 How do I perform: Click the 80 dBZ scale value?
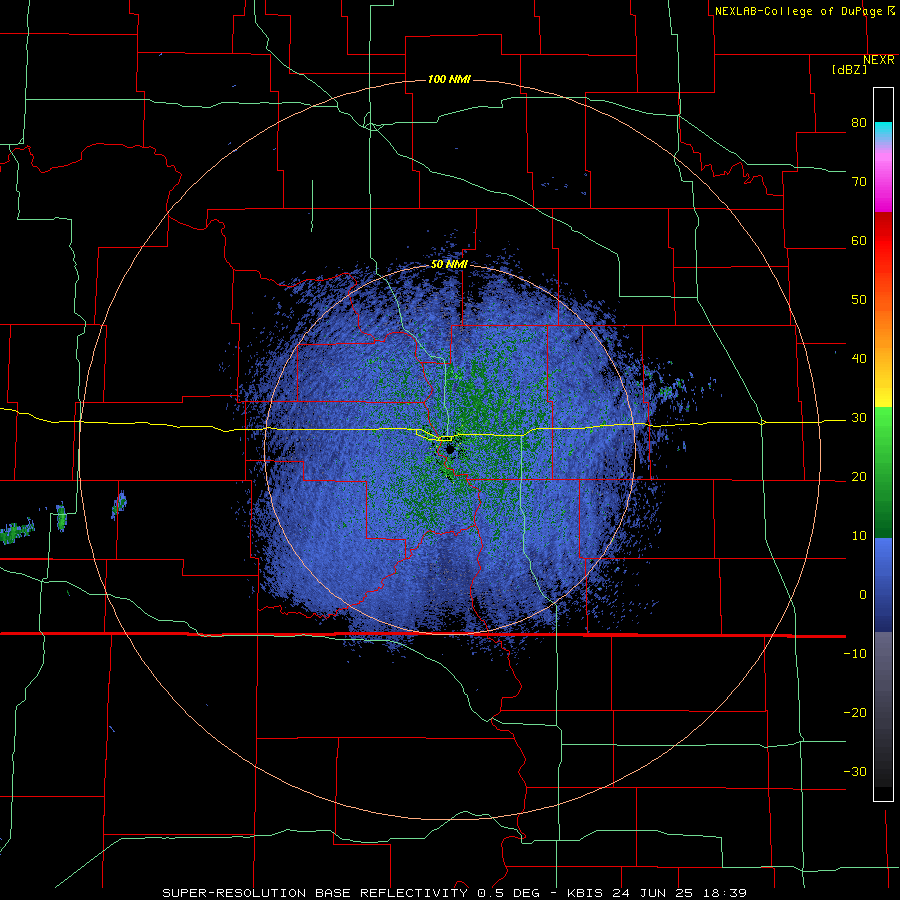[859, 123]
